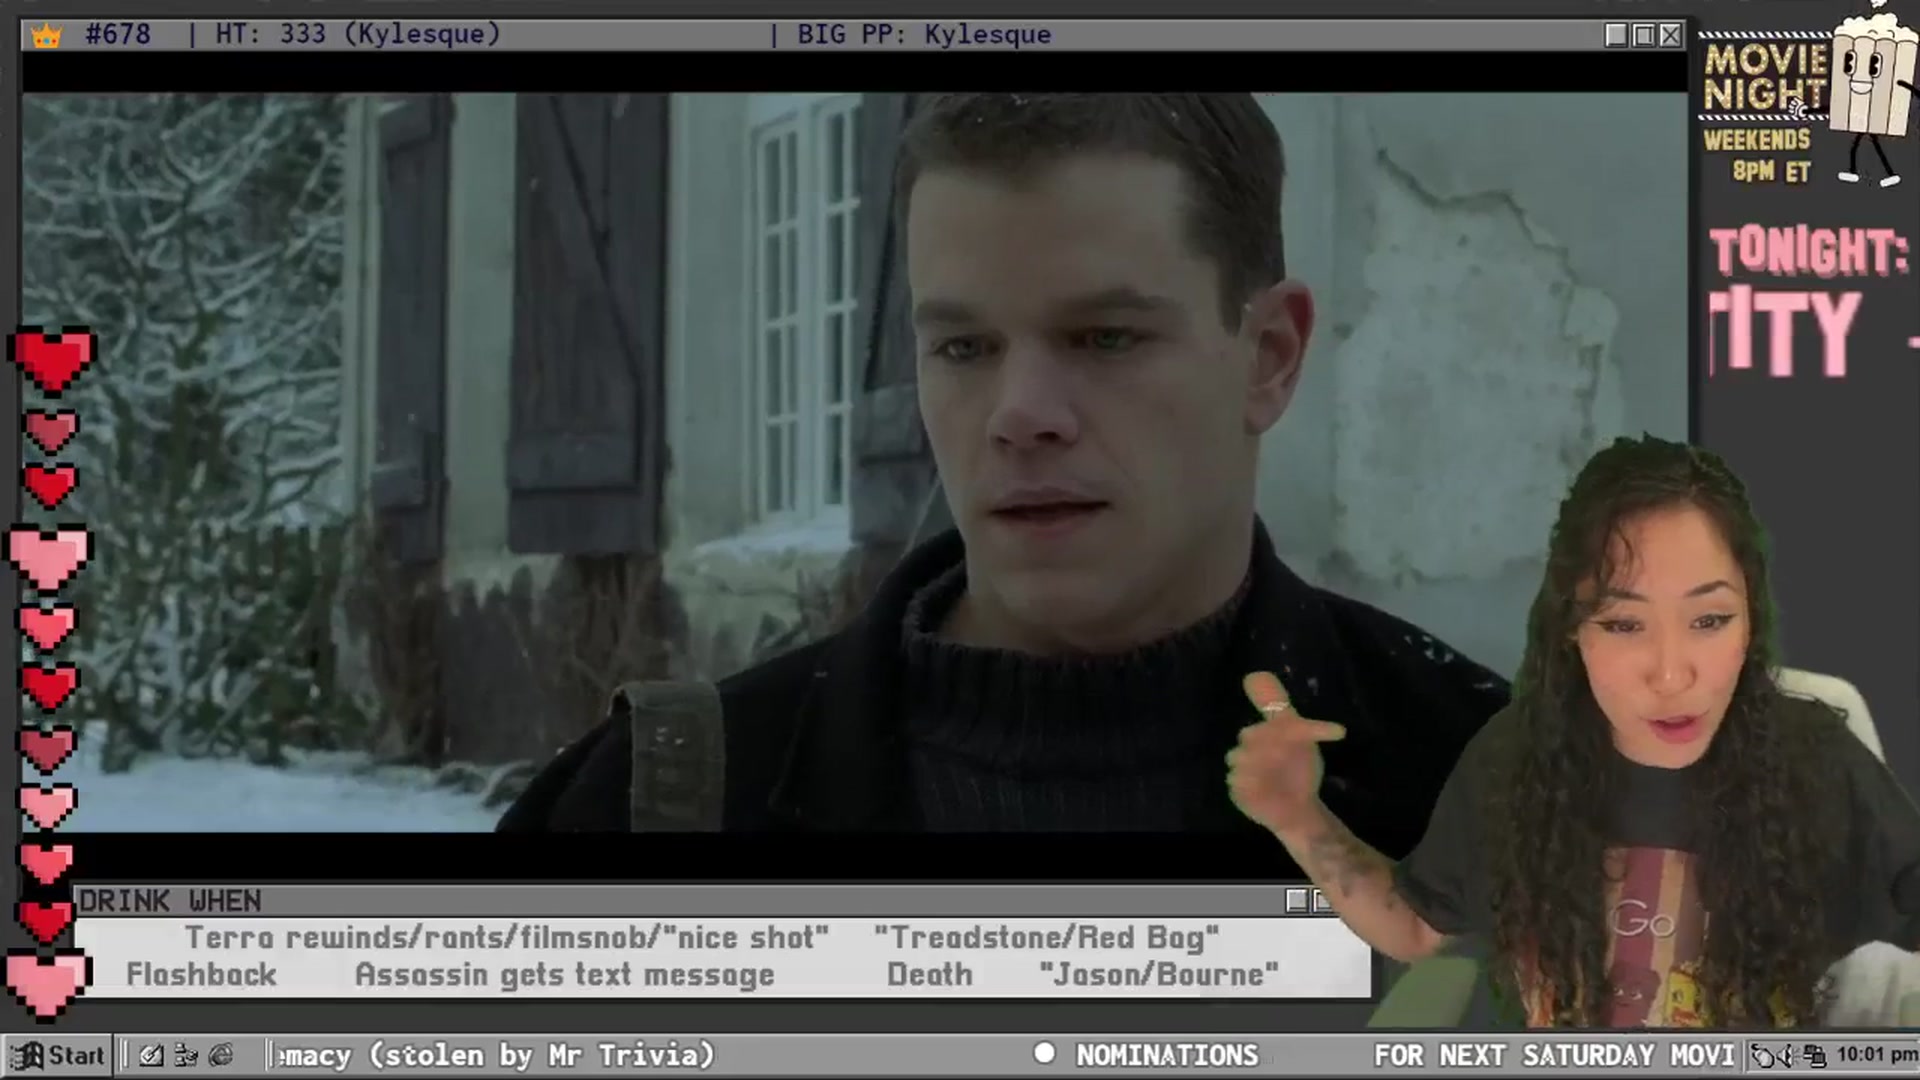Click the DRINK WHEN window title
Screen dimensions: 1920x1080
170,901
